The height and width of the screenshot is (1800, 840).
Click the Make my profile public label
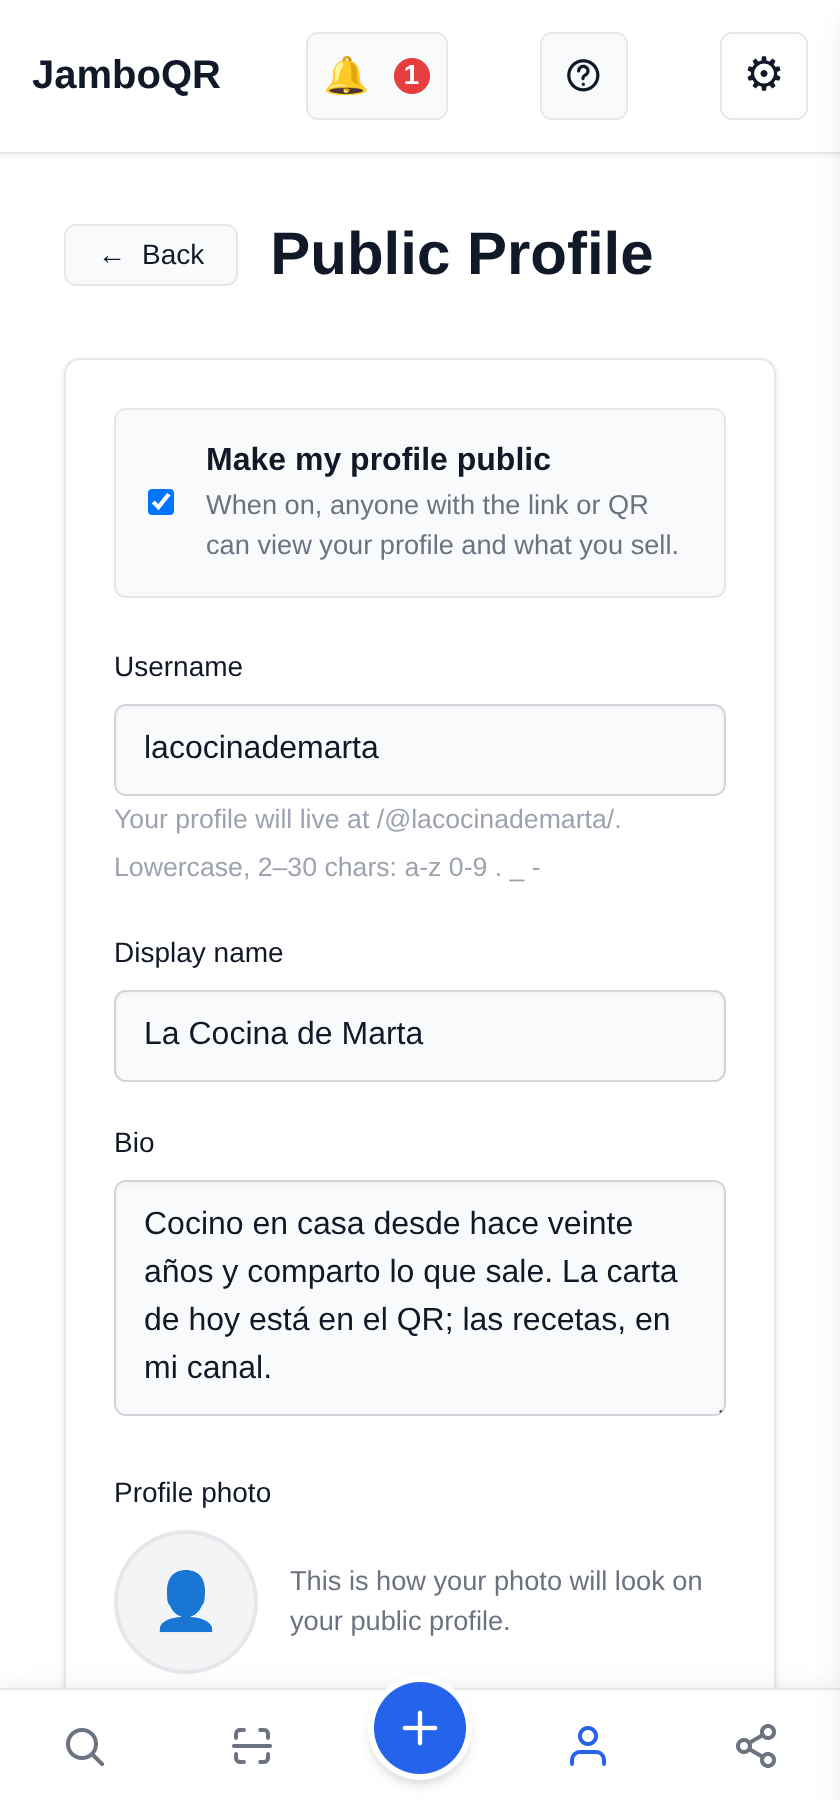[x=378, y=459]
